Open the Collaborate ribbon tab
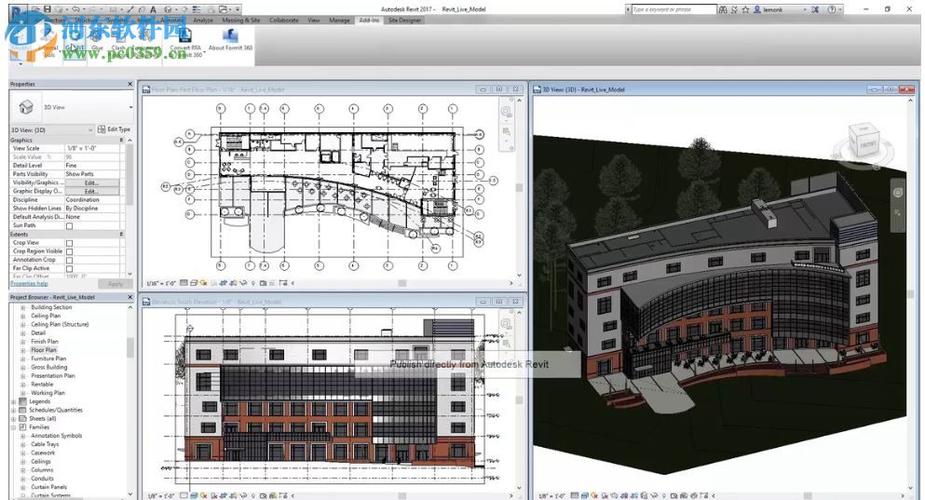The width and height of the screenshot is (925, 500). [284, 20]
